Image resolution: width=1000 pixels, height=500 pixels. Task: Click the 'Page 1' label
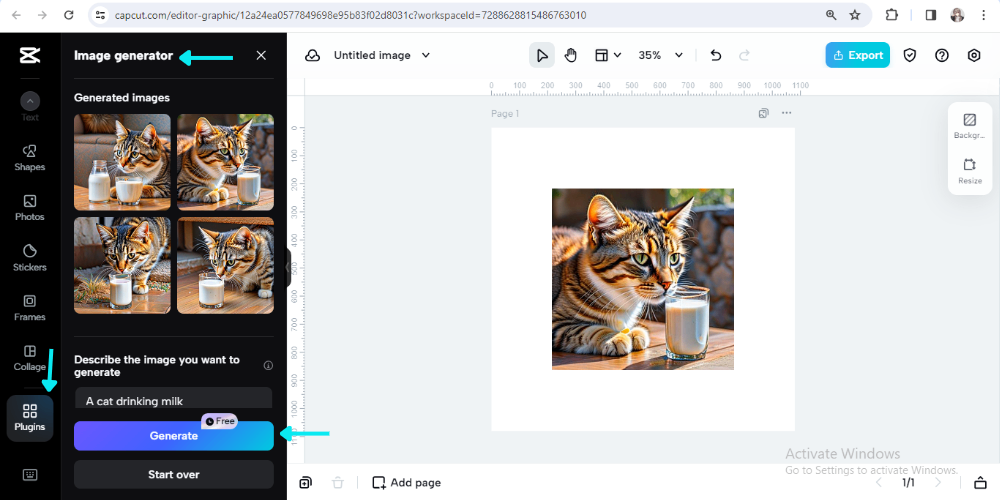click(505, 114)
